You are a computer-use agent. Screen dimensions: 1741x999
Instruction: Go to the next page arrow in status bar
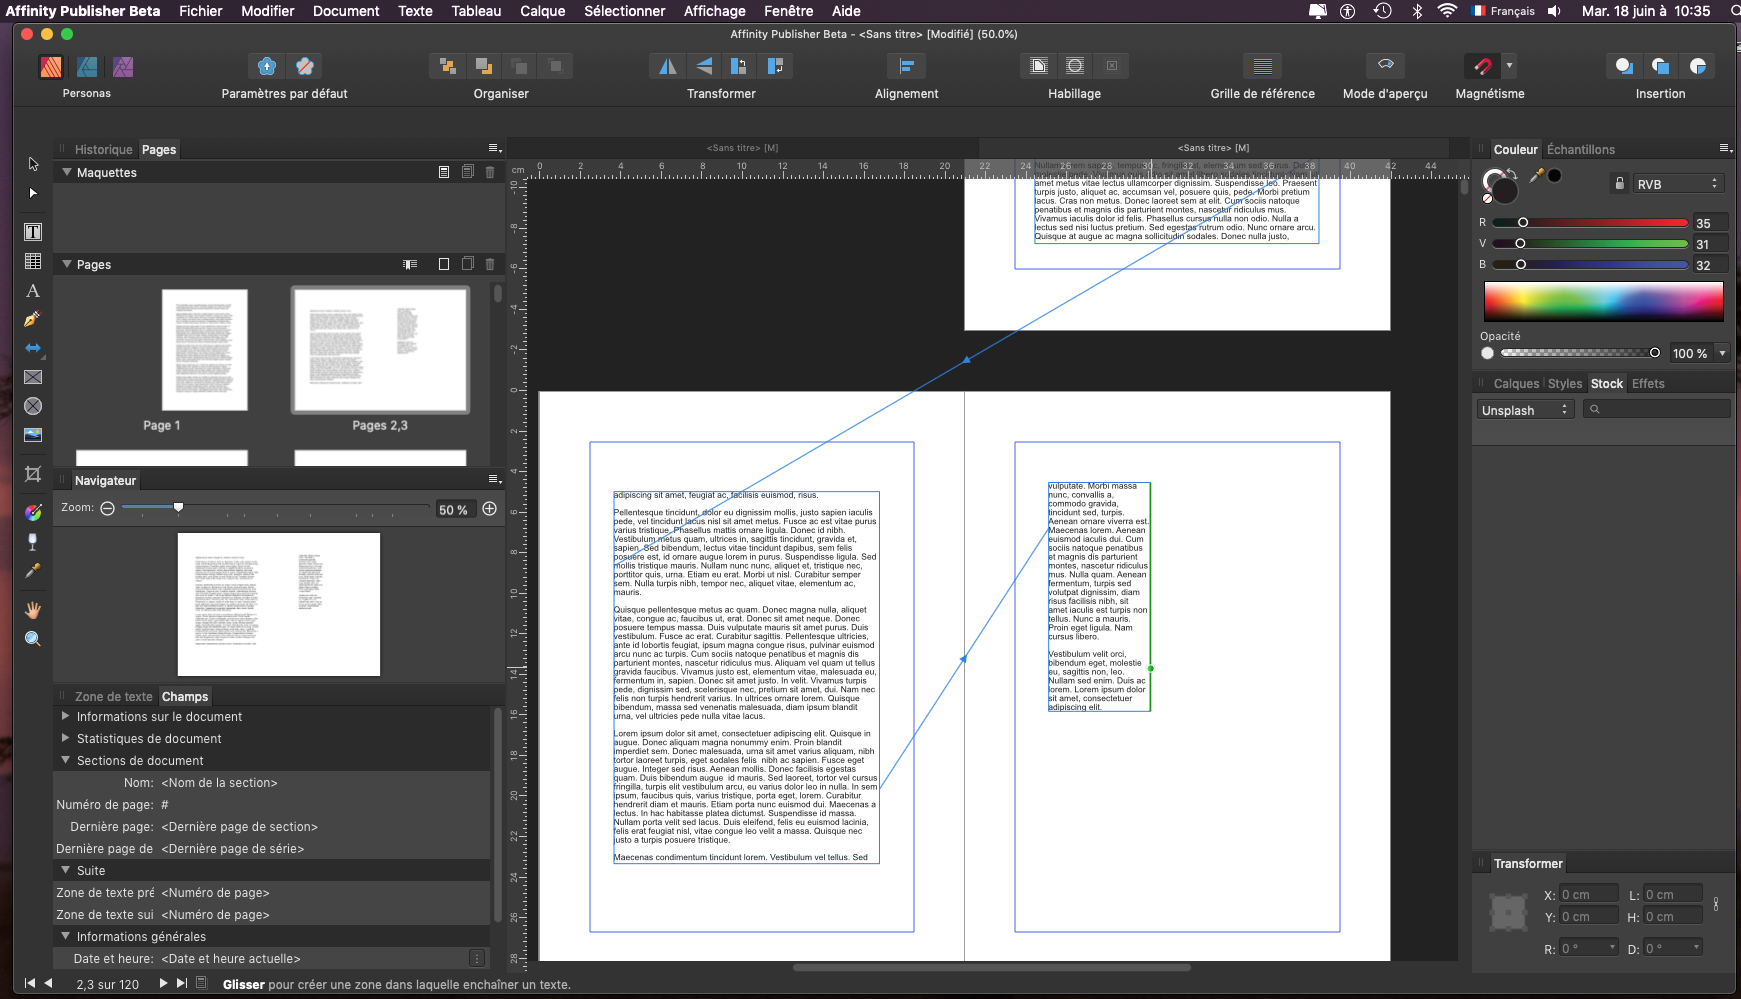[x=163, y=984]
